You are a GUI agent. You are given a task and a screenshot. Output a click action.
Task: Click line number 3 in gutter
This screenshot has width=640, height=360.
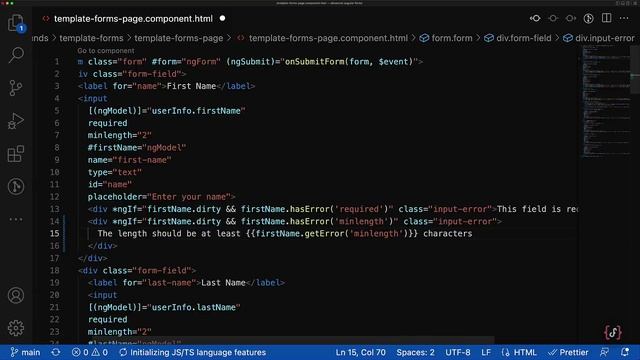pos(57,86)
